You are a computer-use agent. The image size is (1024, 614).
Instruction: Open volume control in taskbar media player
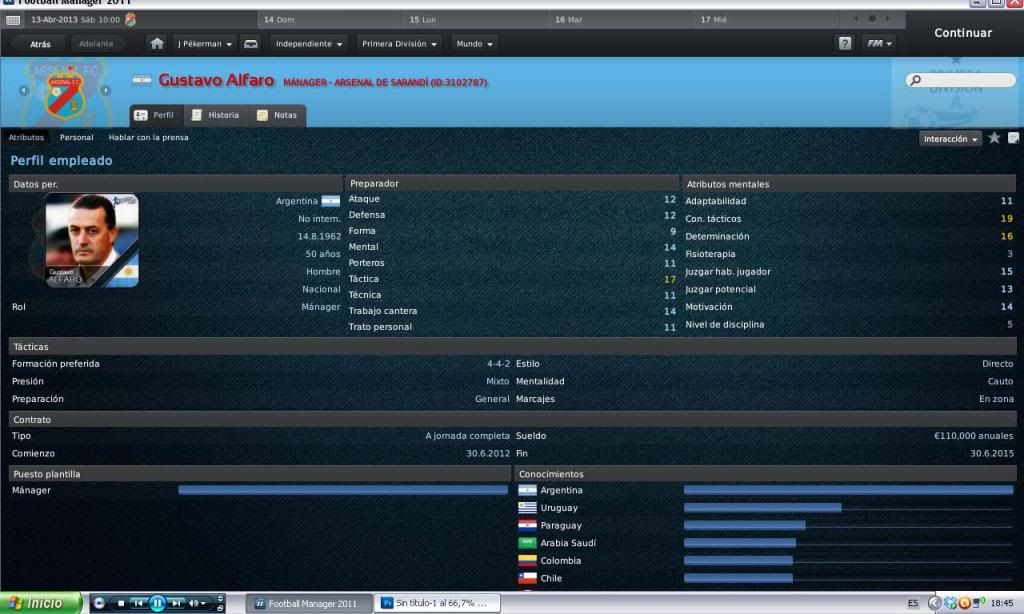[197, 604]
